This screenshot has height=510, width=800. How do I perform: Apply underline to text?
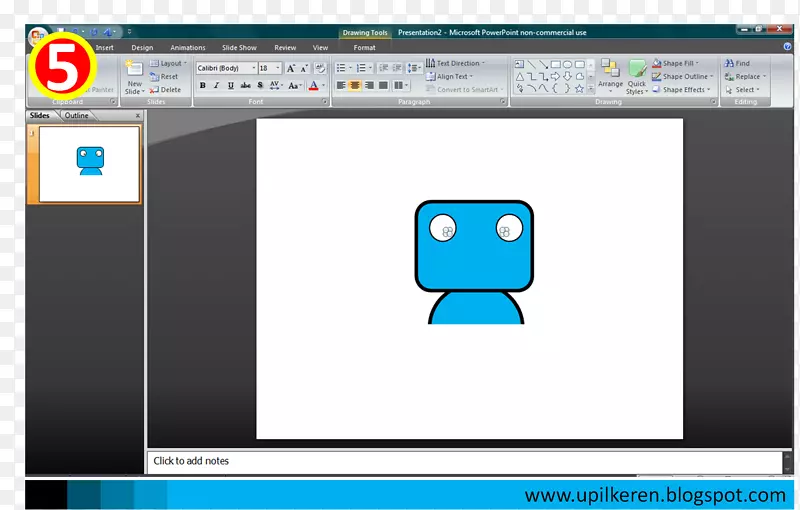pyautogui.click(x=231, y=86)
